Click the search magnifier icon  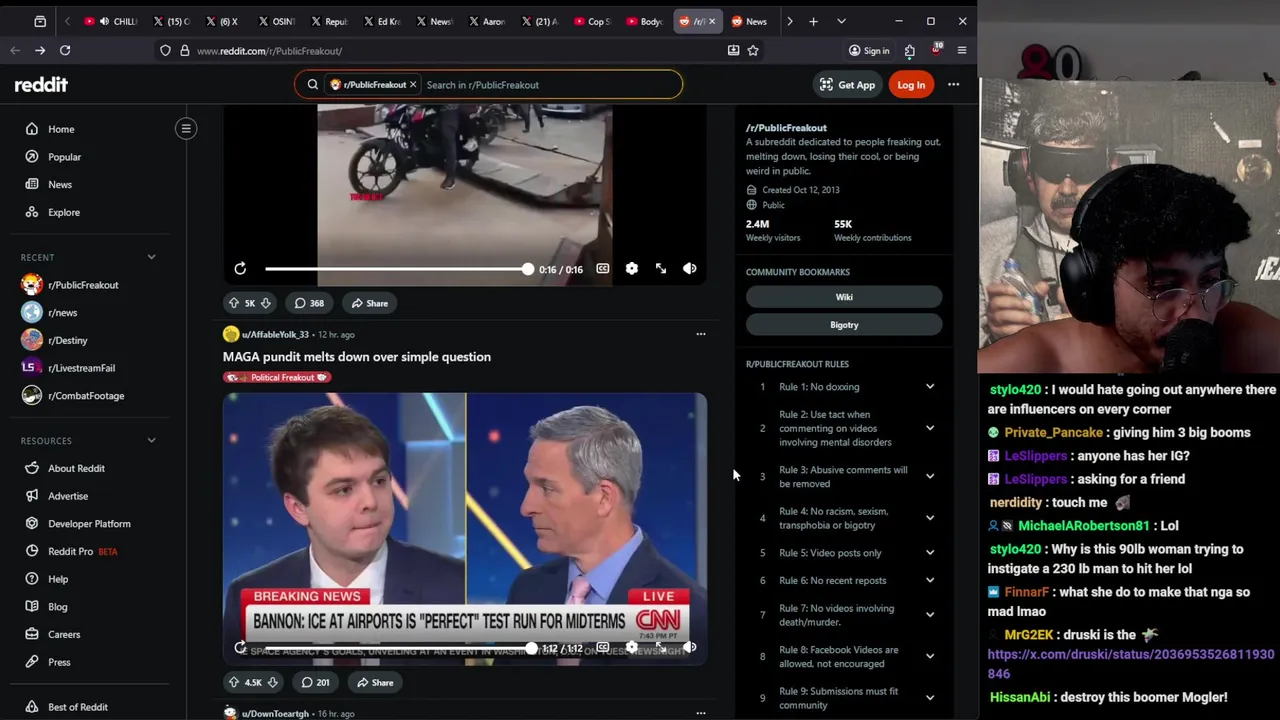pyautogui.click(x=312, y=85)
